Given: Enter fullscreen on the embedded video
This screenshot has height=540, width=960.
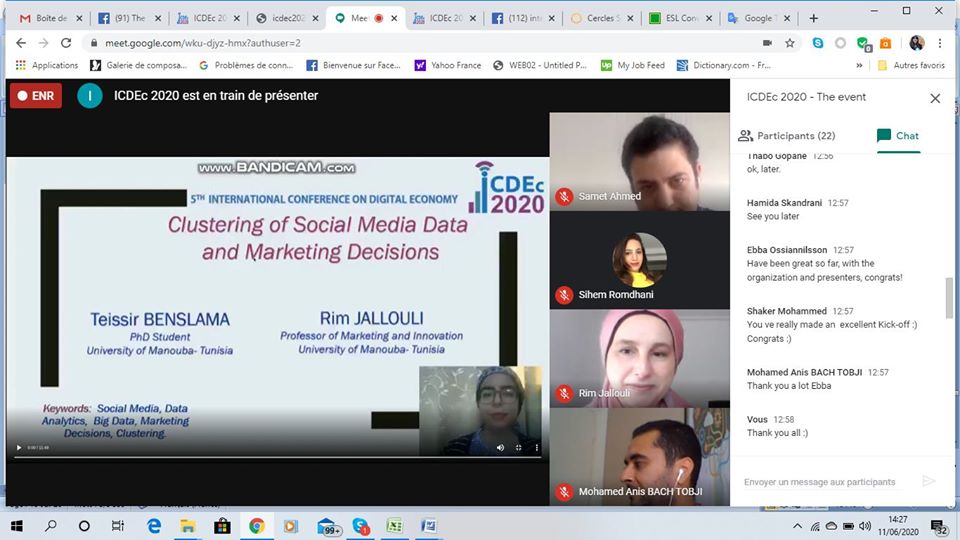Looking at the screenshot, I should pyautogui.click(x=519, y=448).
